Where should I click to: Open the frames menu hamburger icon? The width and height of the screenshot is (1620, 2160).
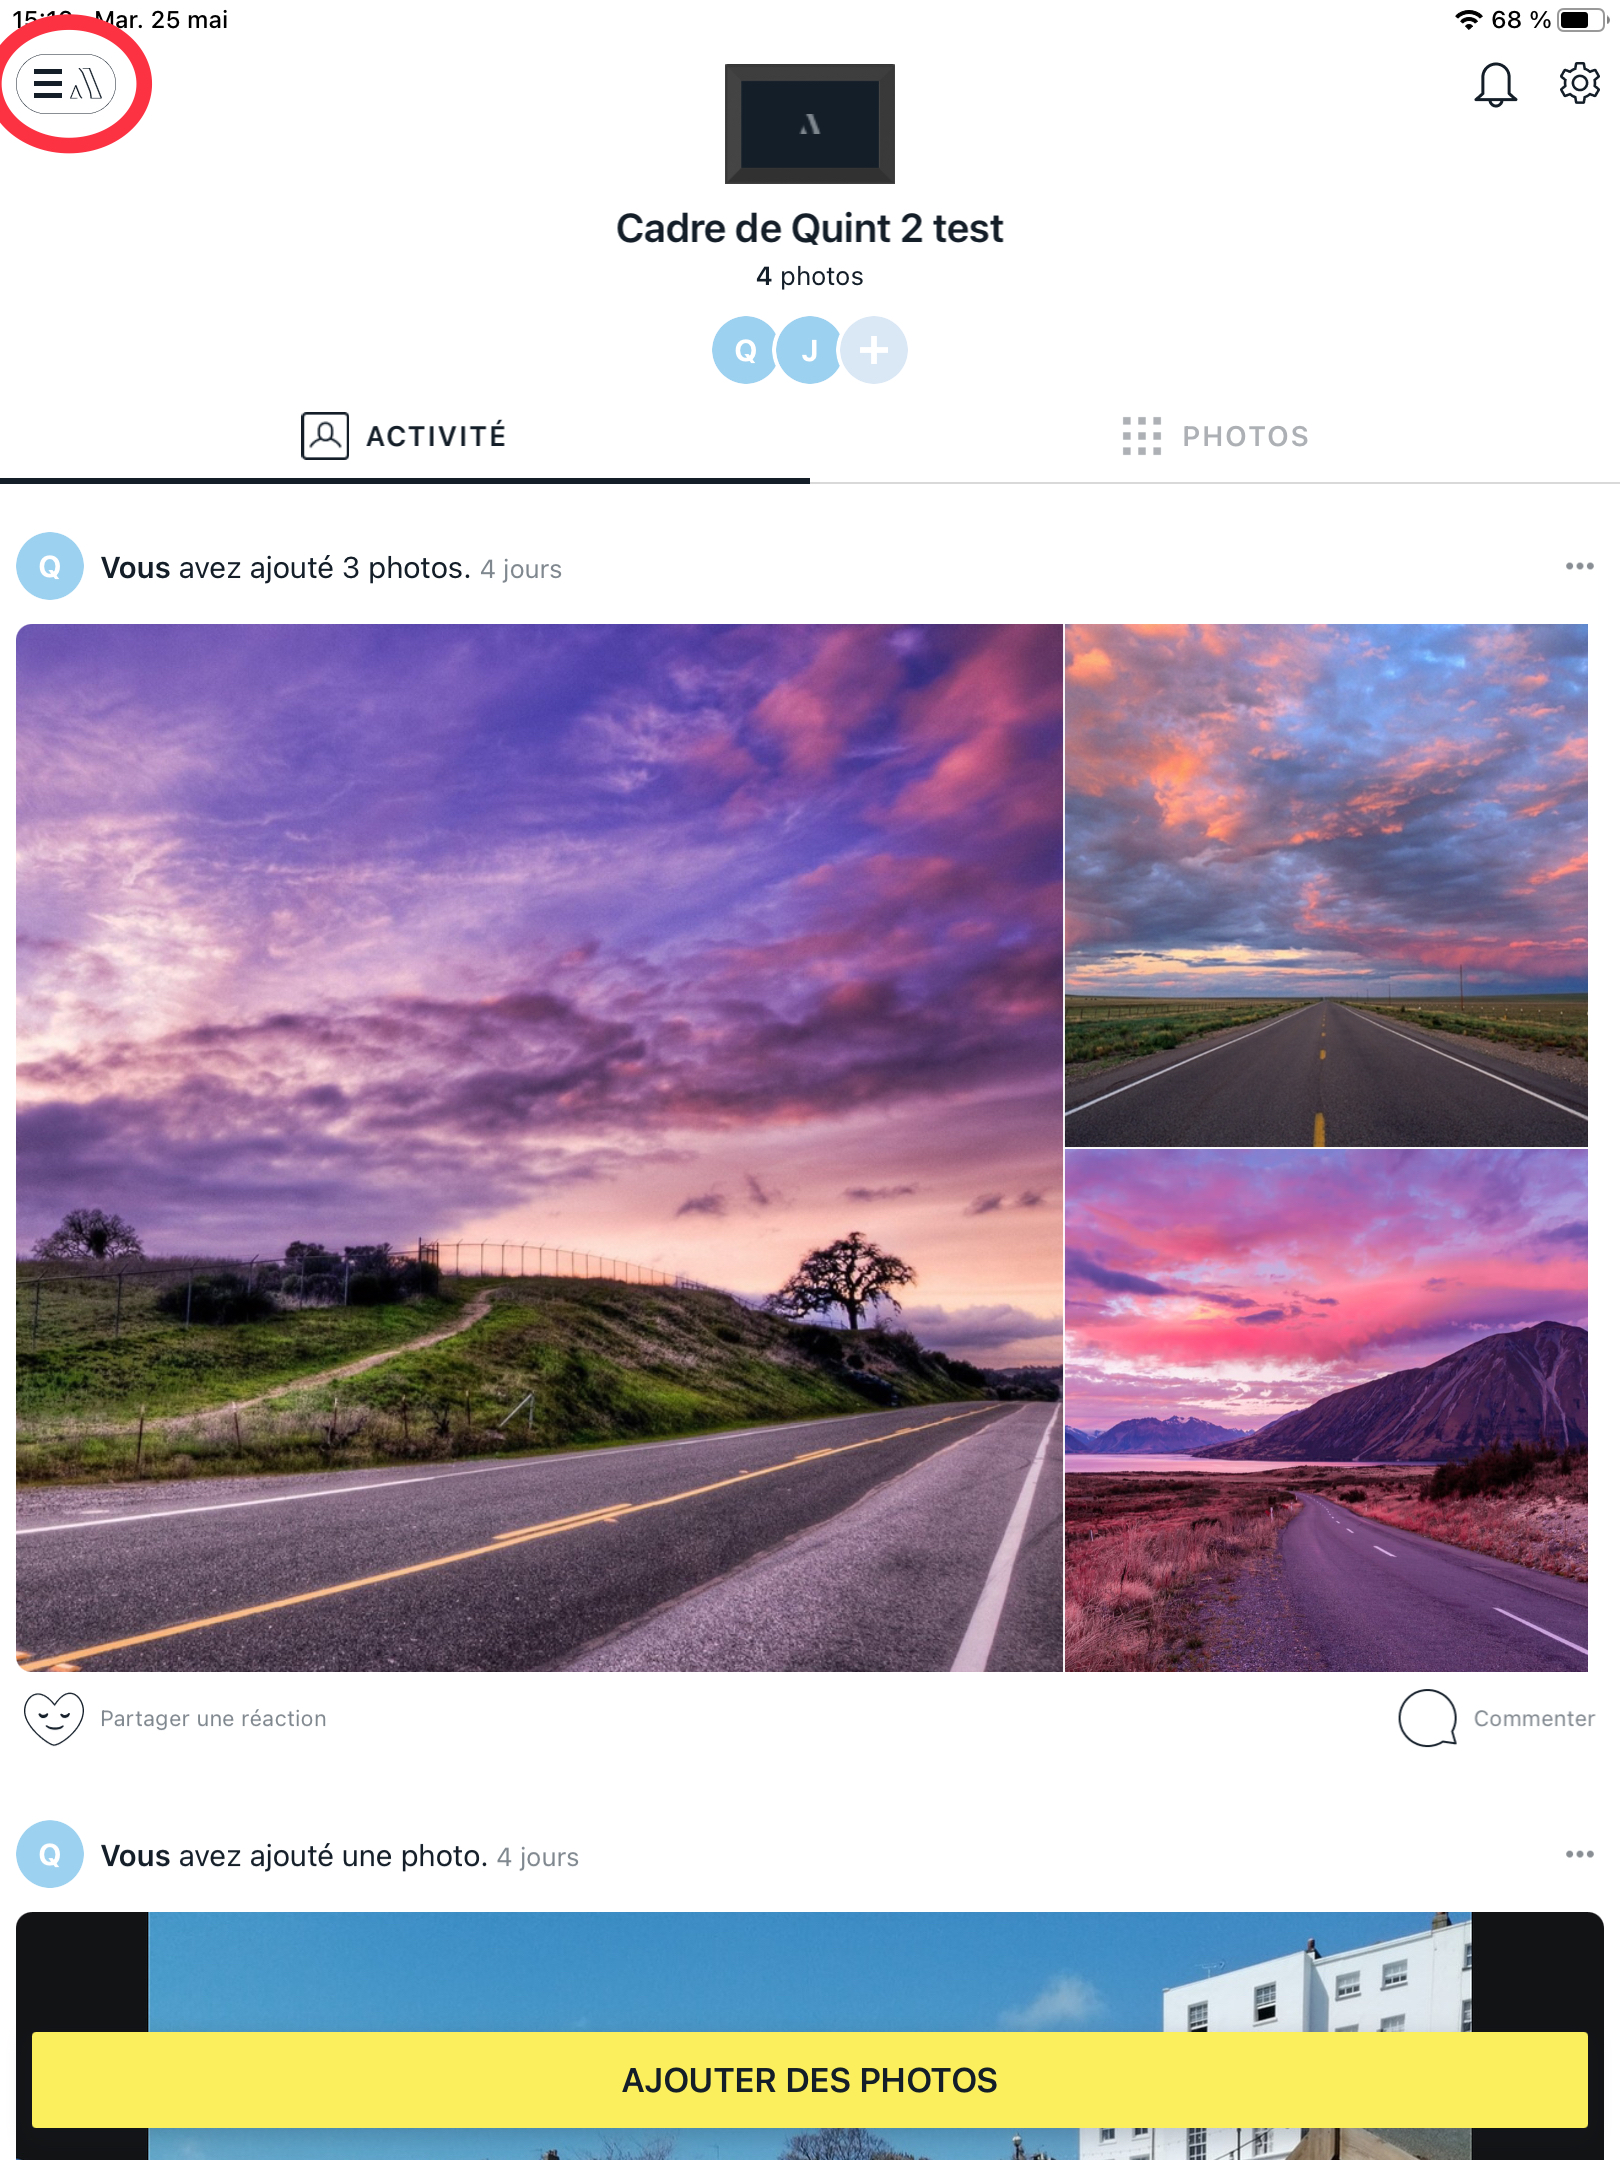[x=66, y=84]
